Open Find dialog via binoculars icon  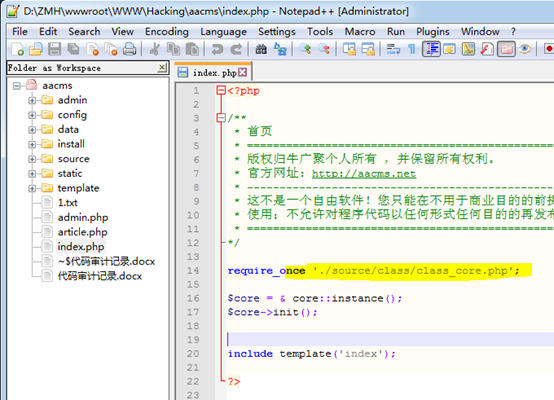point(261,49)
